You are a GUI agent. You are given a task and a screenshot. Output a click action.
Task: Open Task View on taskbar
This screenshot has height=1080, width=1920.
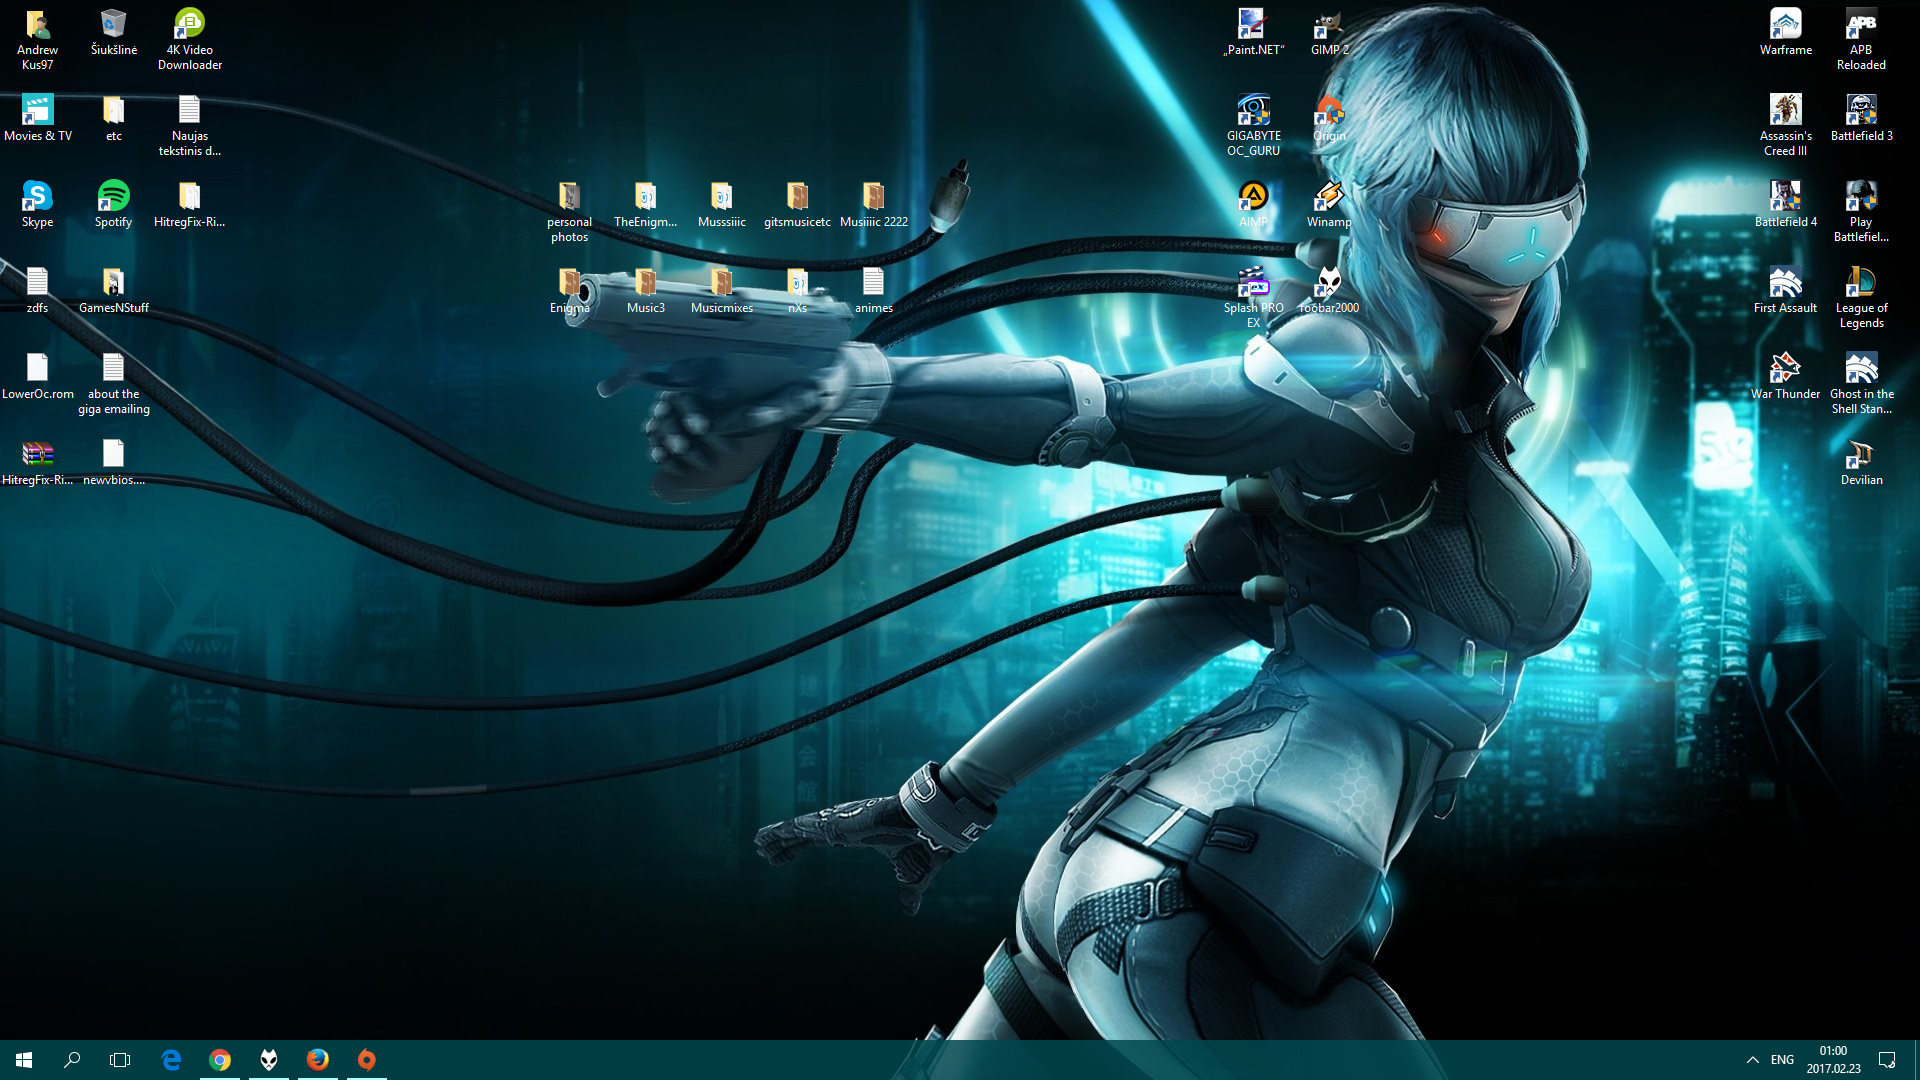pos(120,1060)
